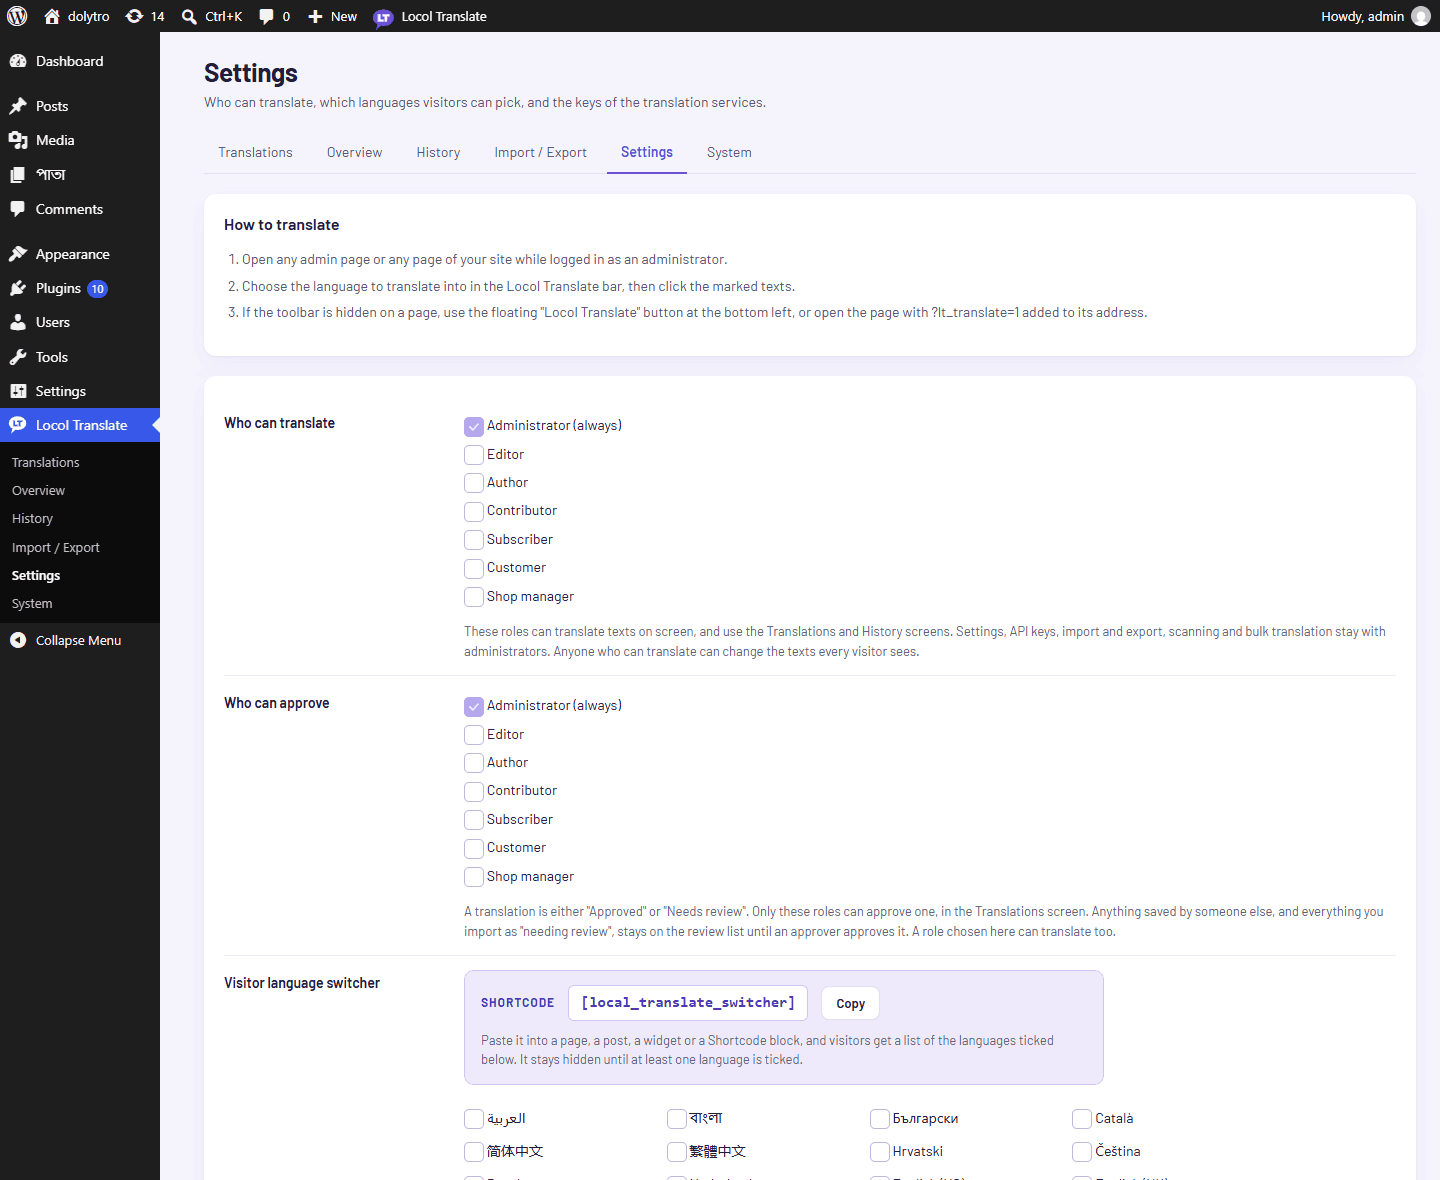This screenshot has height=1180, width=1440.
Task: Click the Plugins update badge showing 10
Action: pyautogui.click(x=97, y=289)
